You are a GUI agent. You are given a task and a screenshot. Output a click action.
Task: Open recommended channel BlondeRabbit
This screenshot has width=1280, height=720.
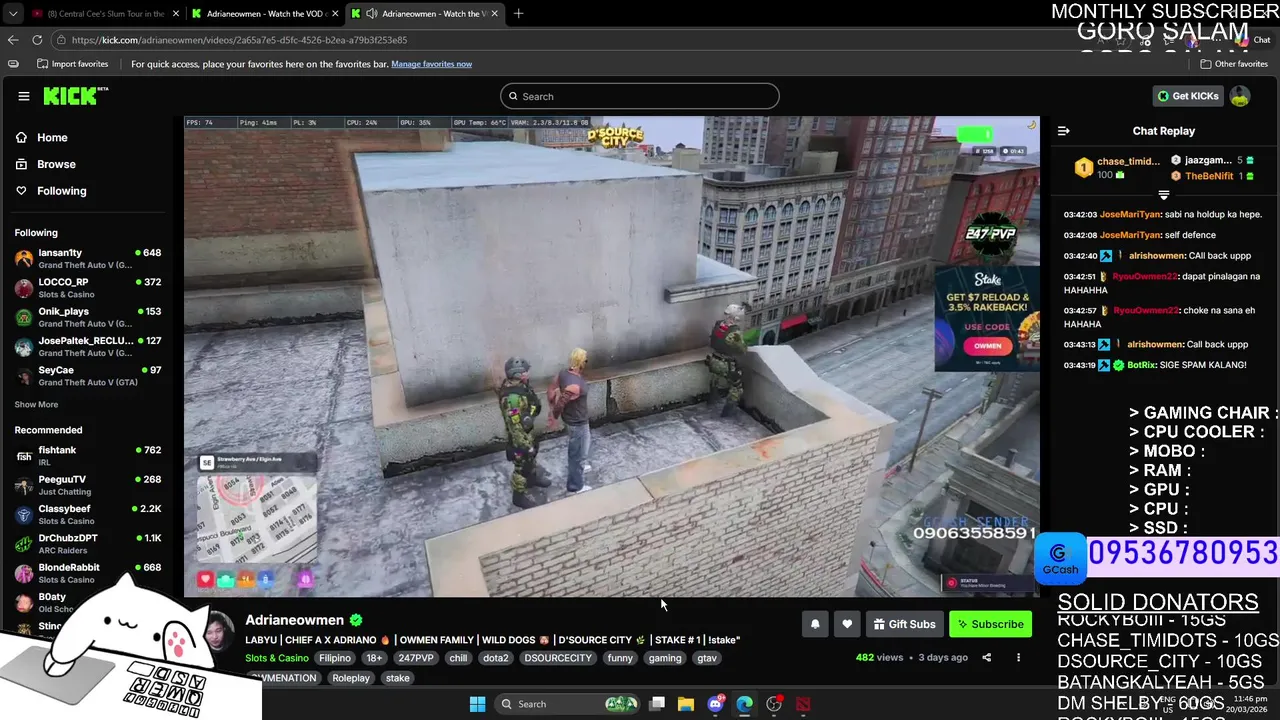88,573
